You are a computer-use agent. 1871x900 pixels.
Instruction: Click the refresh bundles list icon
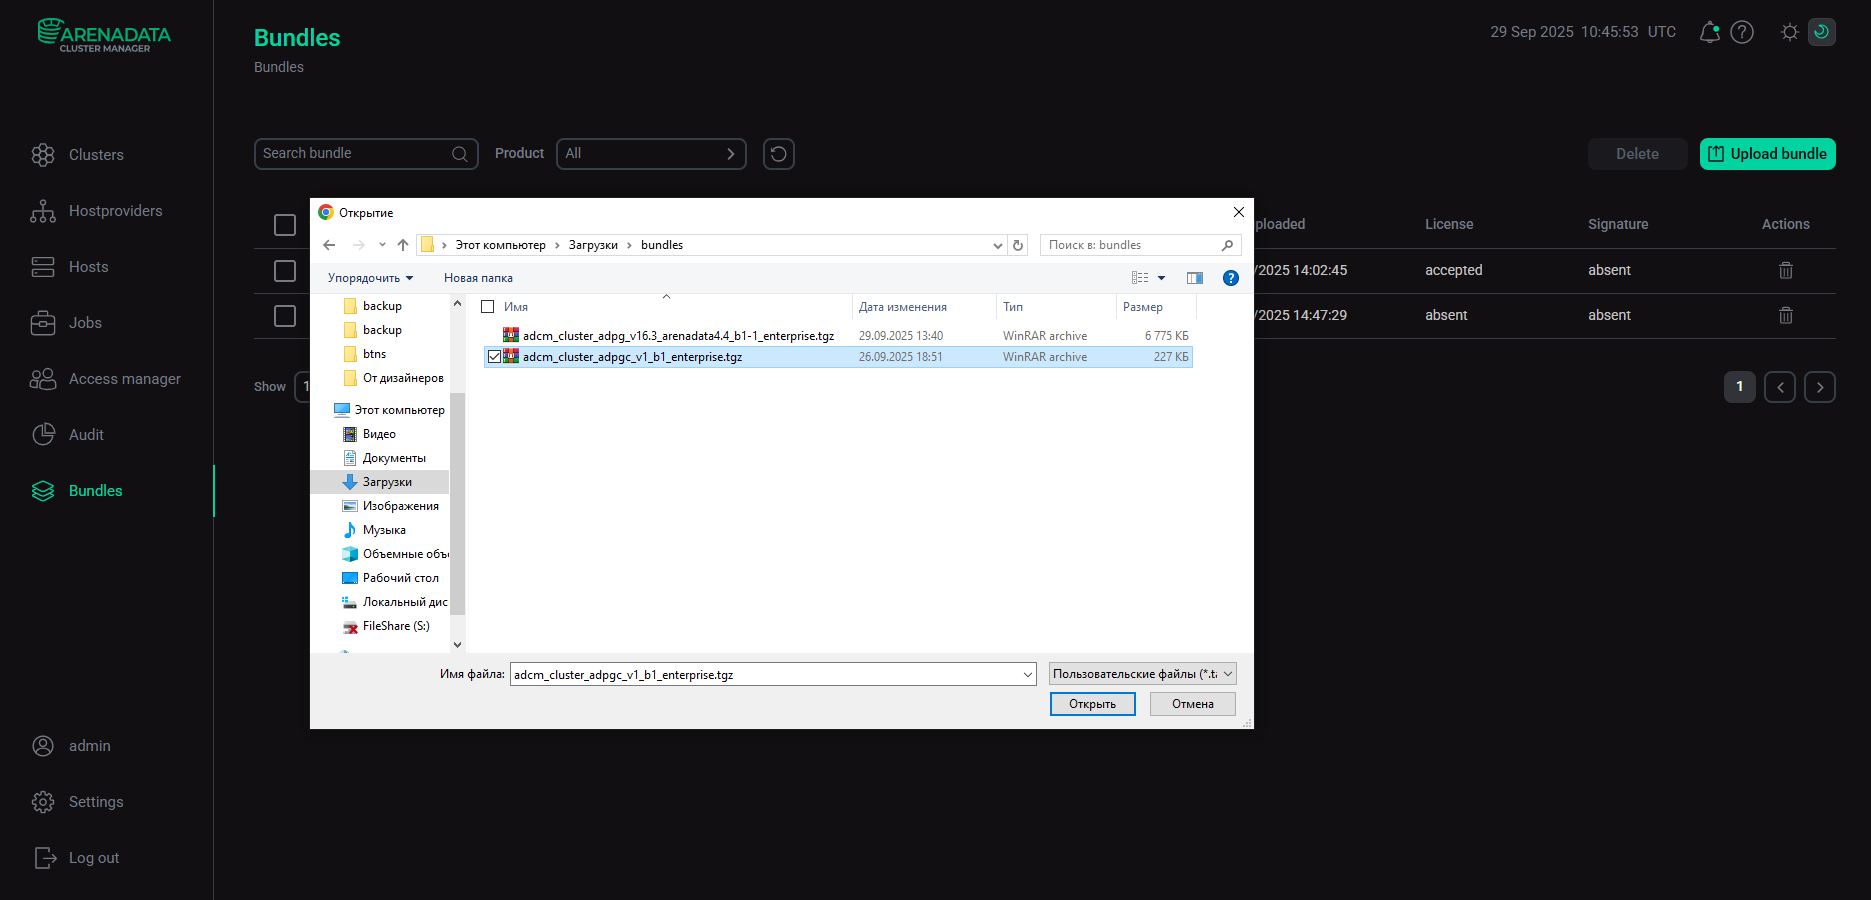tap(778, 154)
